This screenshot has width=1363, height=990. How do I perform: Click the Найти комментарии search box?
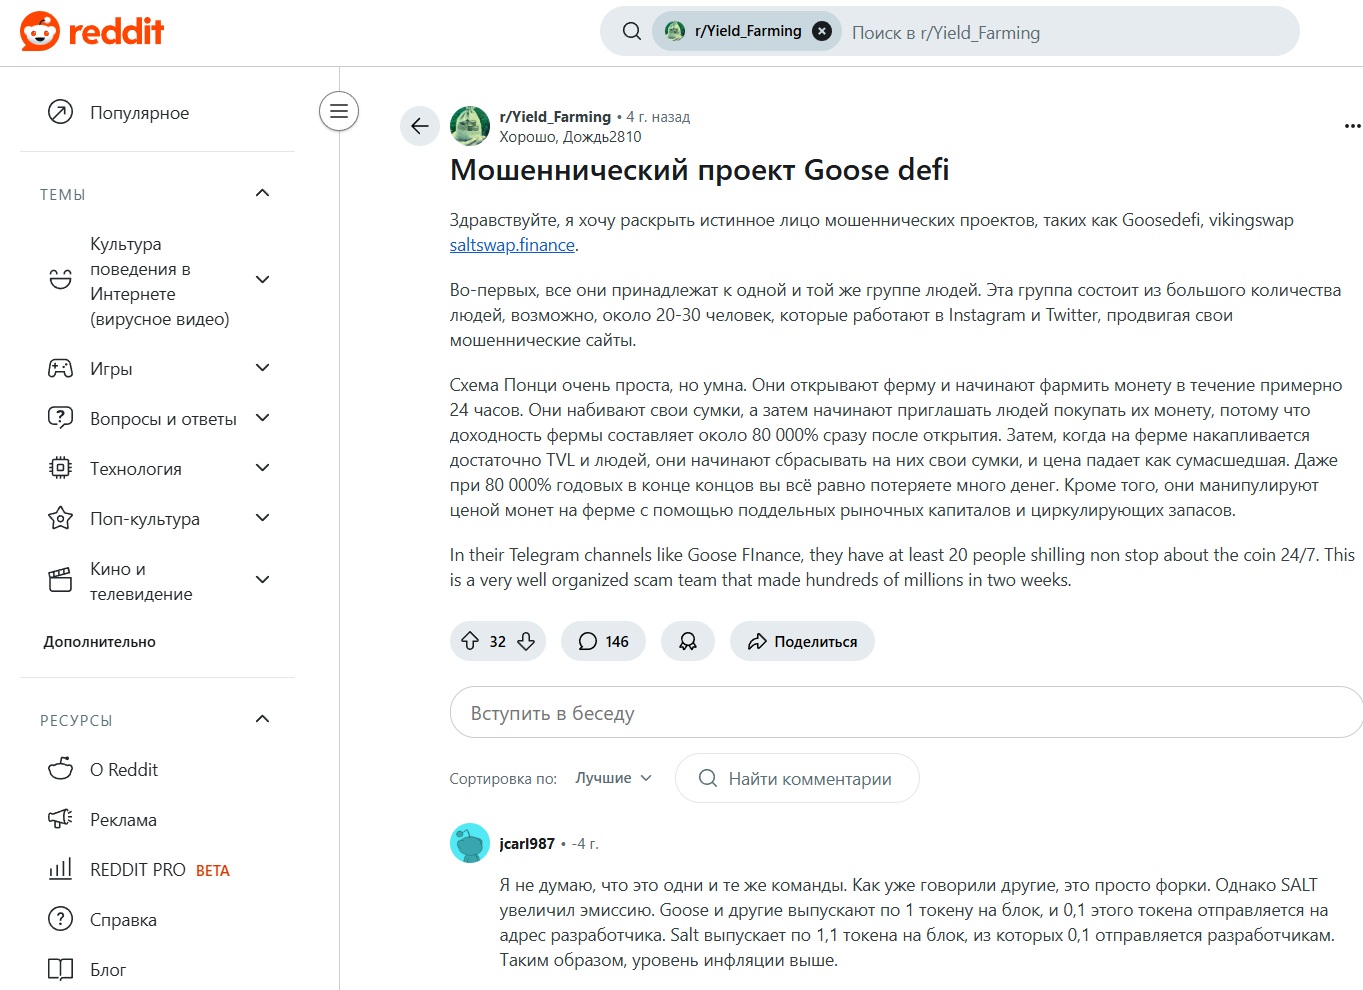[x=797, y=778]
